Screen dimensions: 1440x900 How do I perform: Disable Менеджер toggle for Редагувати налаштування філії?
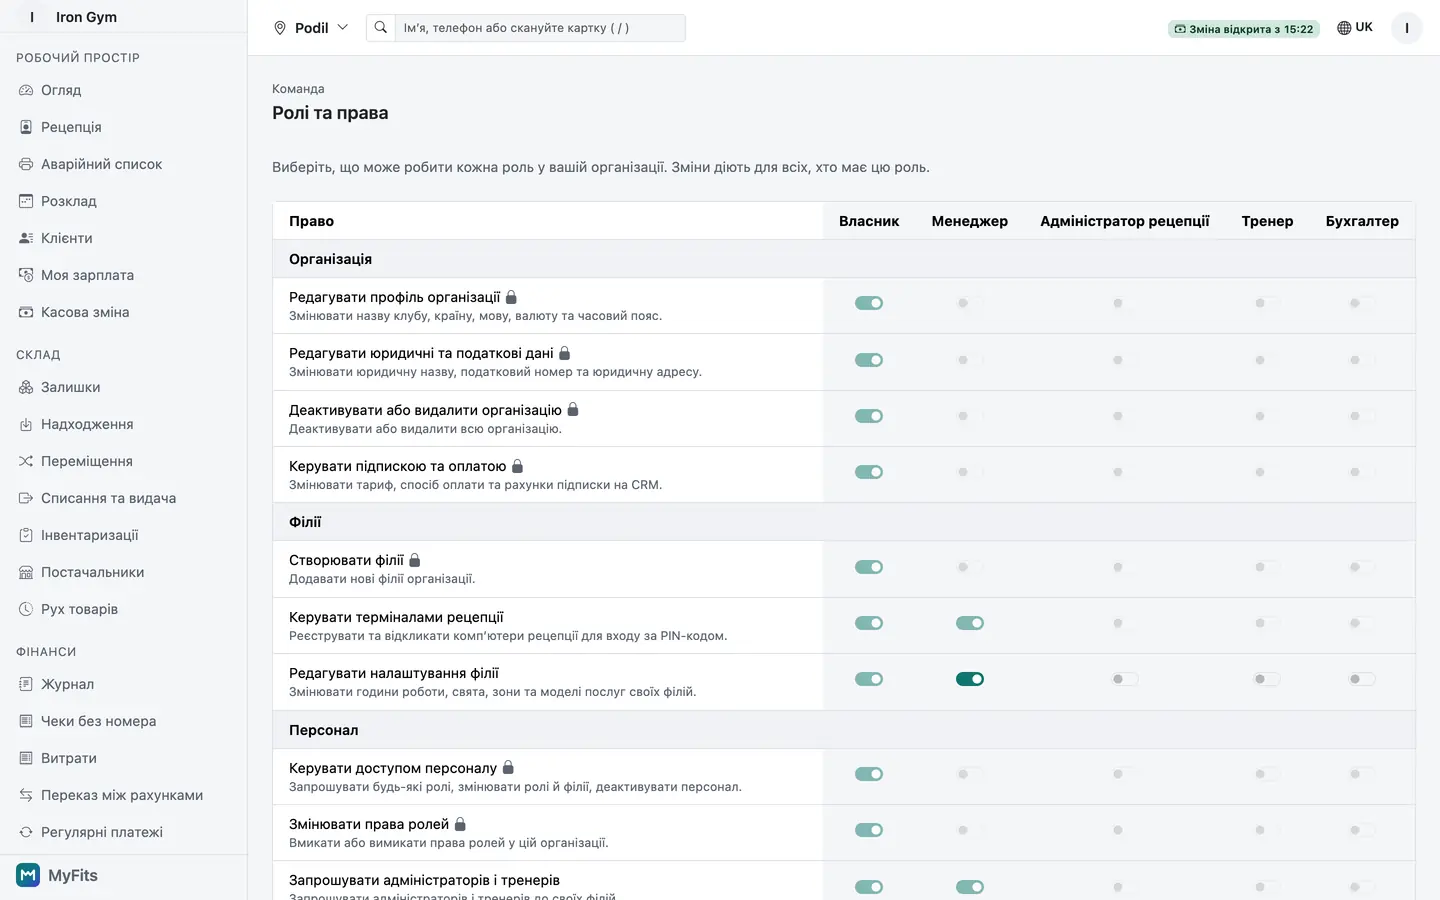[970, 679]
